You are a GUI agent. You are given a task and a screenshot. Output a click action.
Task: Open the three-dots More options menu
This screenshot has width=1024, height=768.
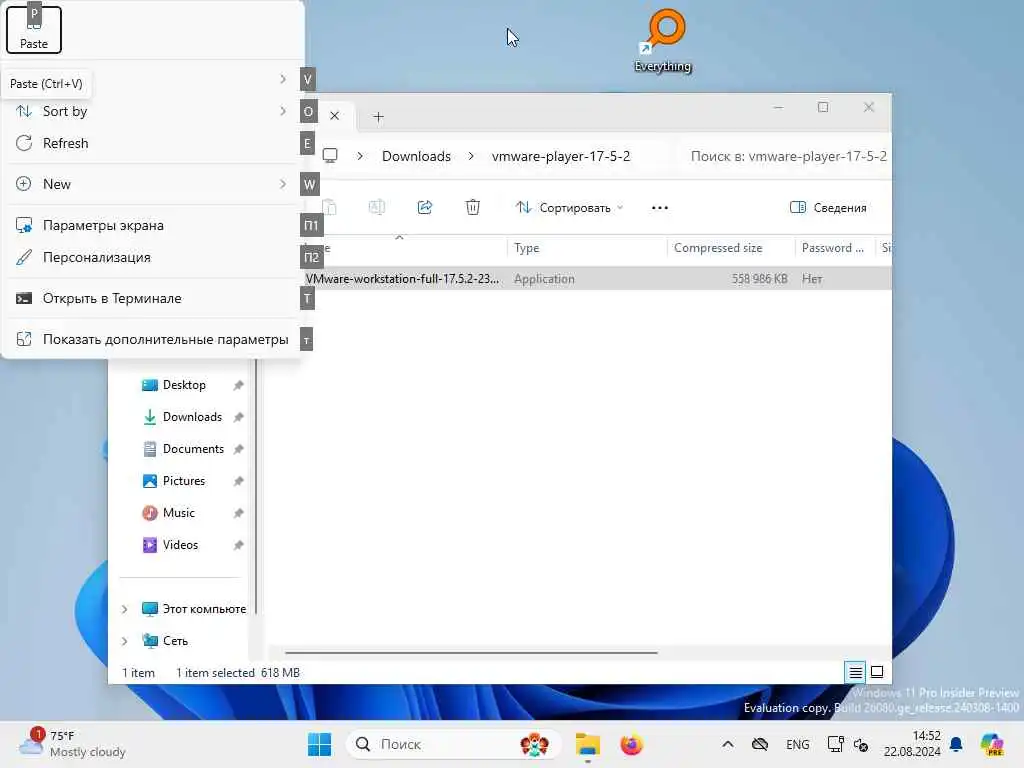[660, 208]
